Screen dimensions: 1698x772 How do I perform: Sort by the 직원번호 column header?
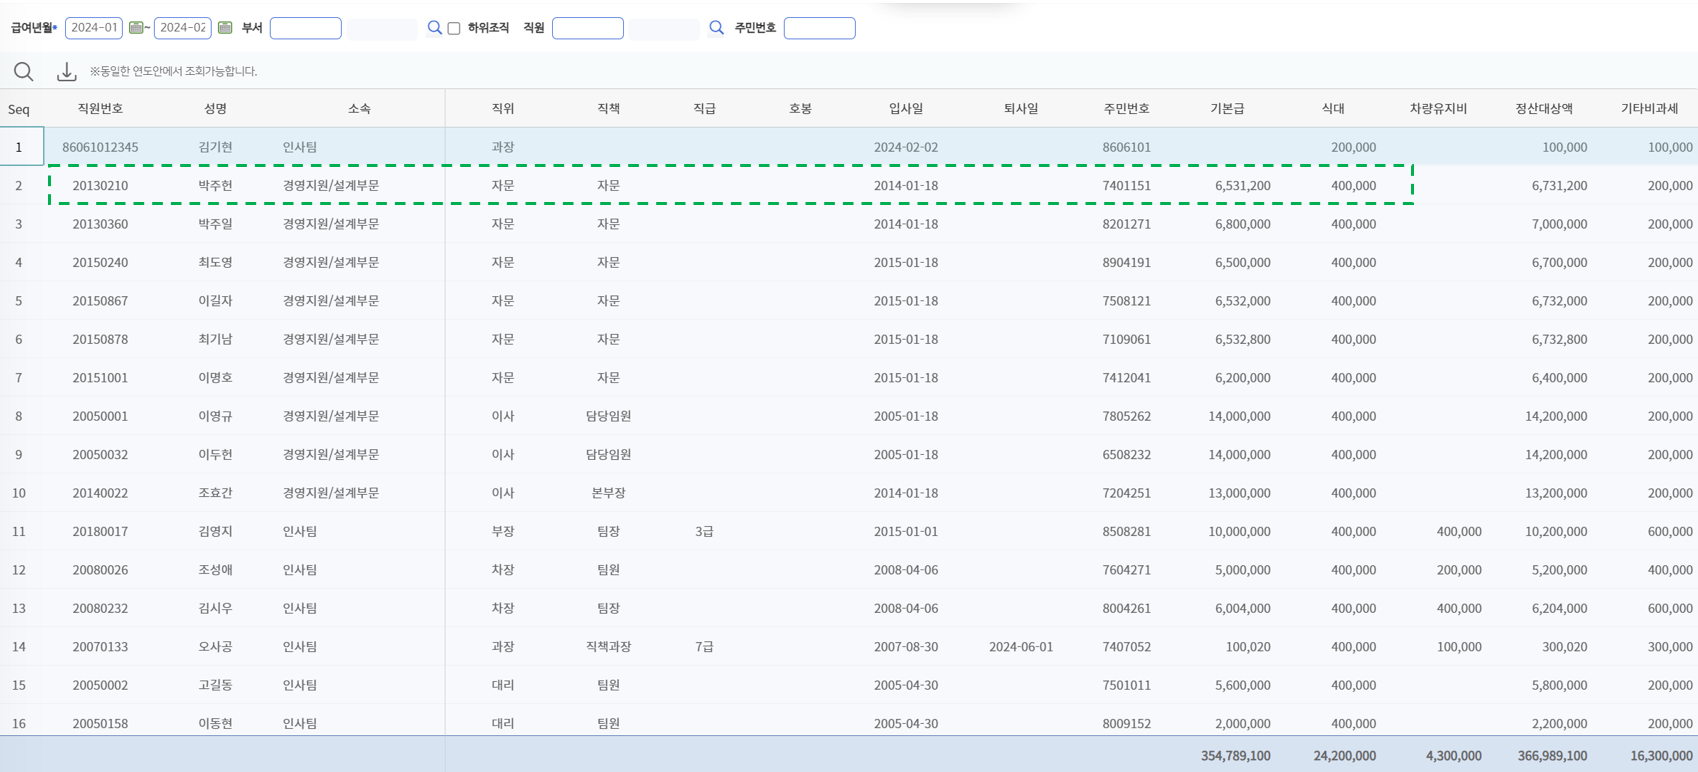pyautogui.click(x=100, y=108)
